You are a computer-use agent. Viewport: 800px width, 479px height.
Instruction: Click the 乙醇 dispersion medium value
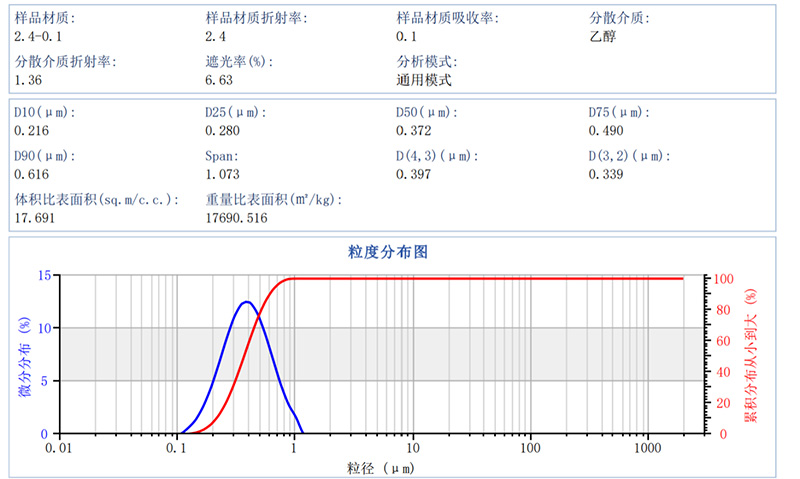pyautogui.click(x=602, y=36)
